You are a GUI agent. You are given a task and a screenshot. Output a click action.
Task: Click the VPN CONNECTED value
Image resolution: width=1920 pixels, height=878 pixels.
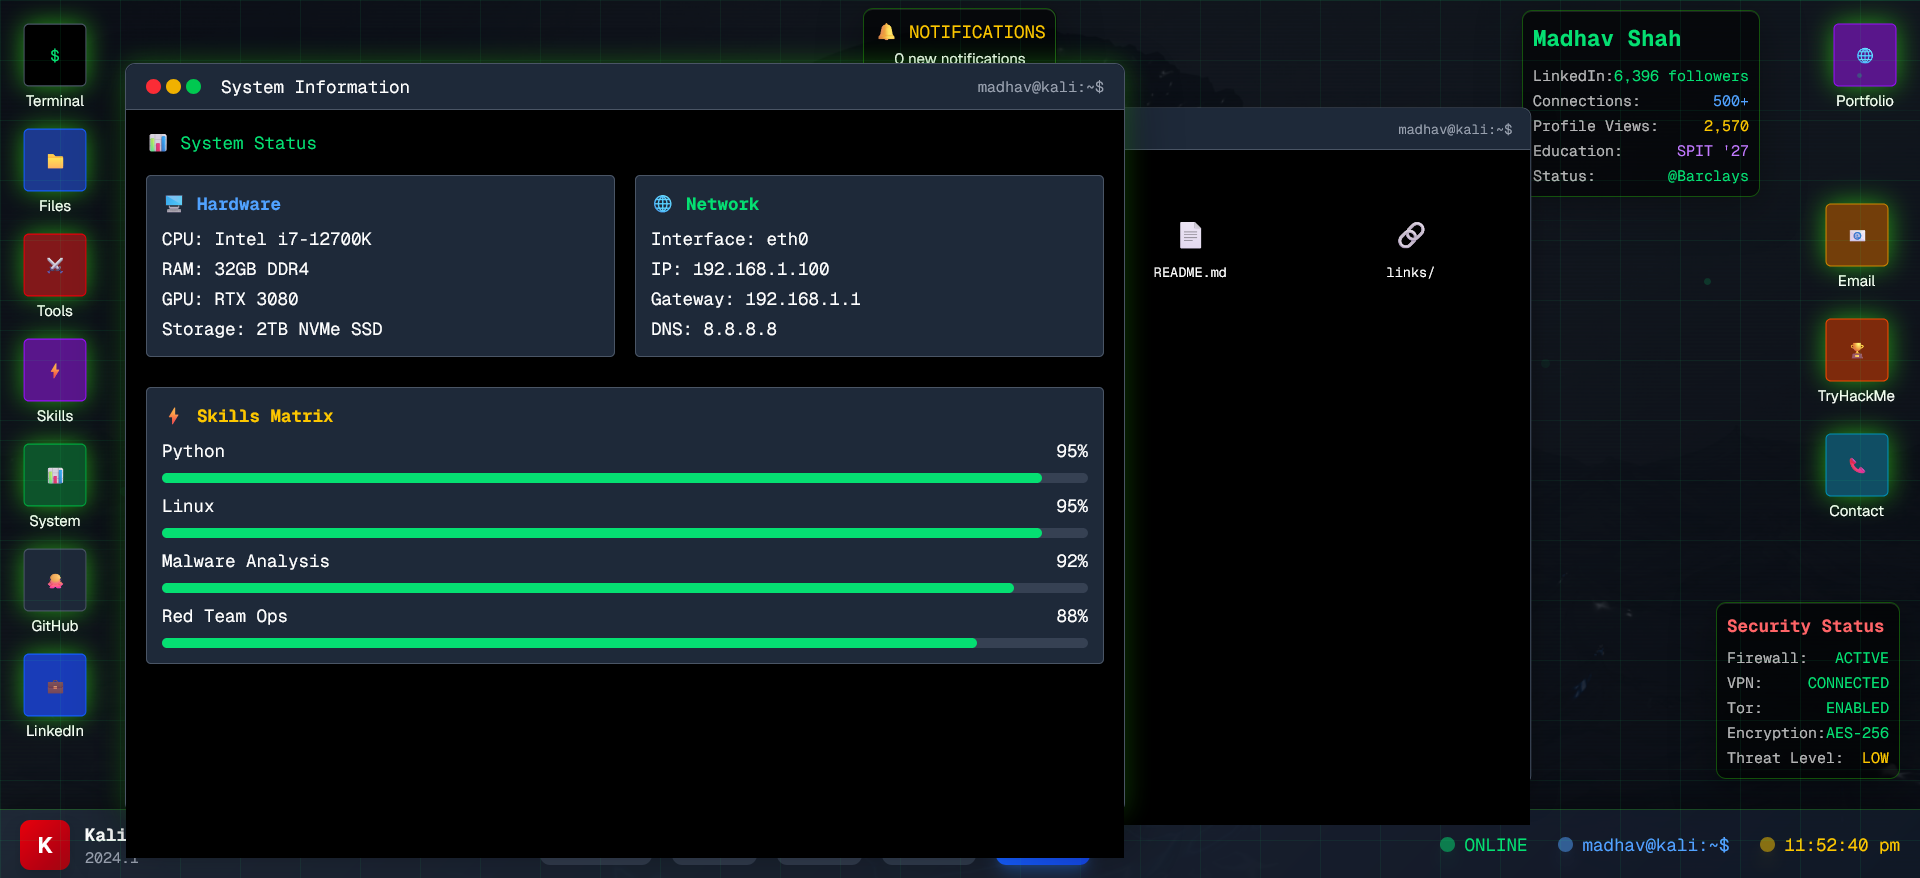(1848, 683)
